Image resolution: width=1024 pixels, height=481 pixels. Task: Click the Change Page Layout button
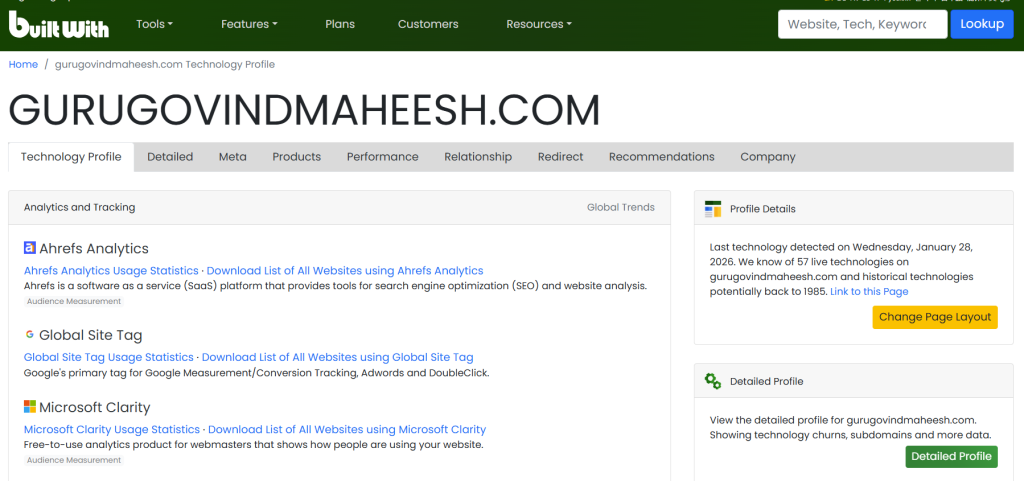pyautogui.click(x=935, y=317)
